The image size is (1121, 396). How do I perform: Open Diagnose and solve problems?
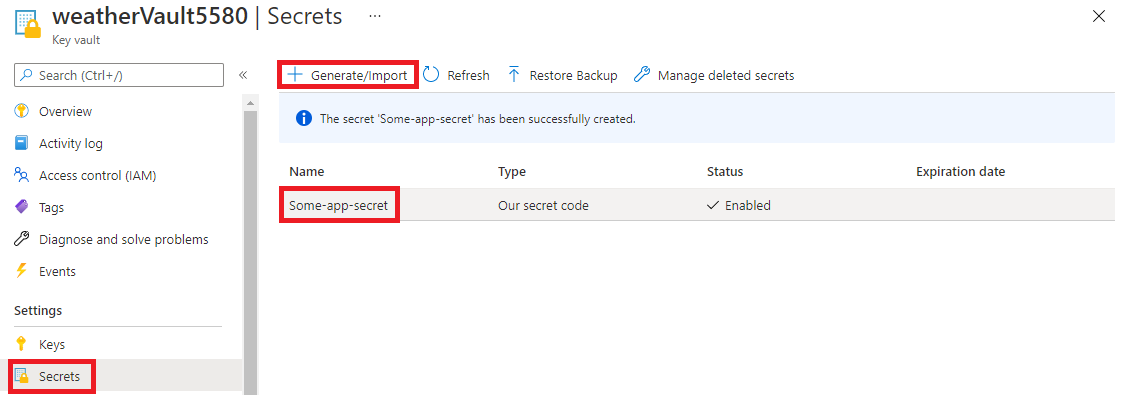tap(124, 239)
